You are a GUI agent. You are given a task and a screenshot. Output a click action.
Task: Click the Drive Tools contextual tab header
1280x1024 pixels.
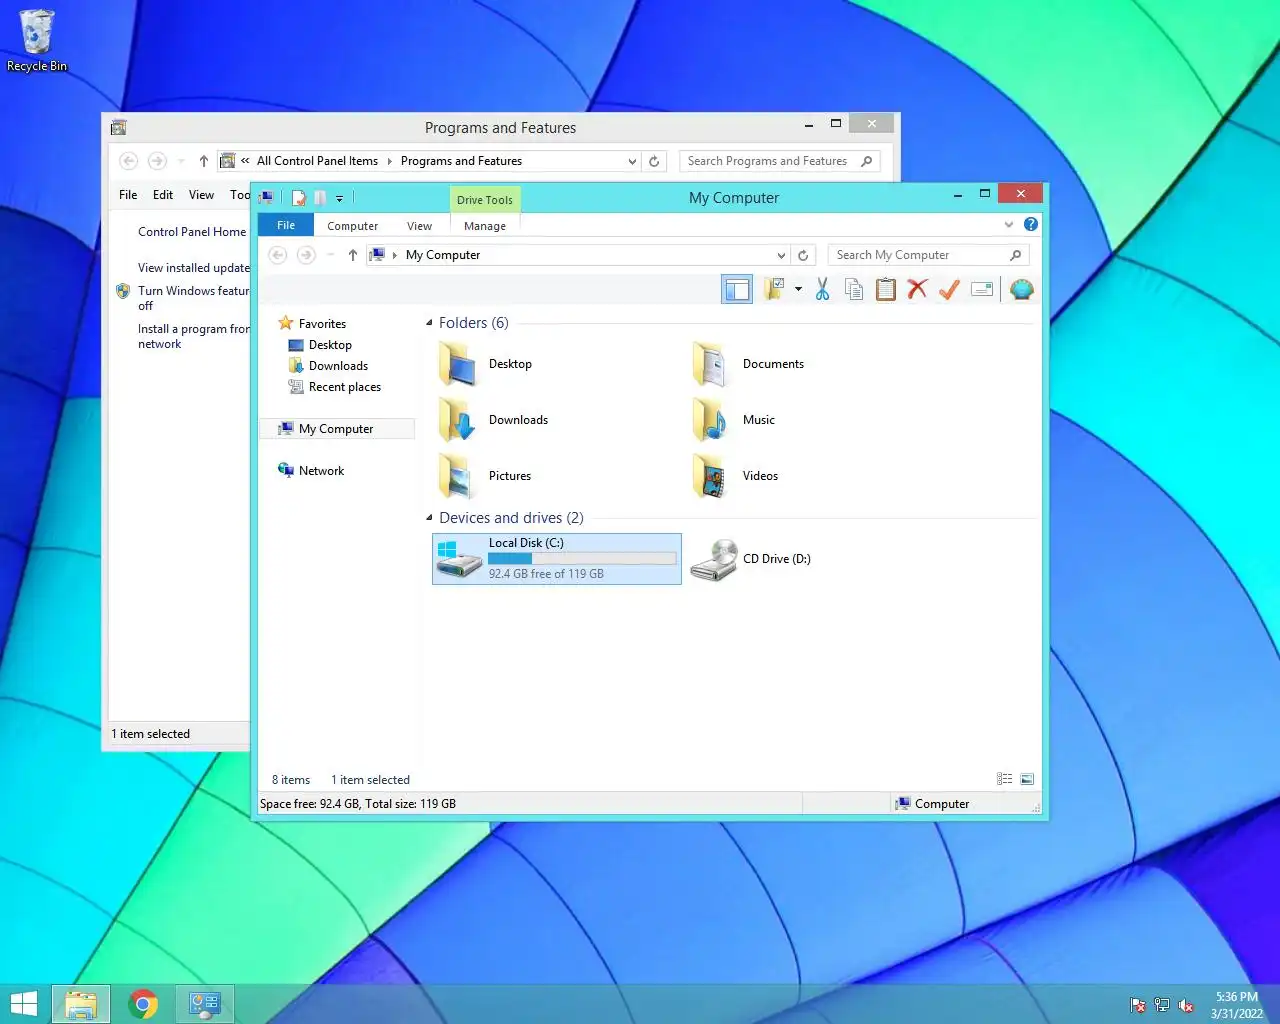(485, 200)
